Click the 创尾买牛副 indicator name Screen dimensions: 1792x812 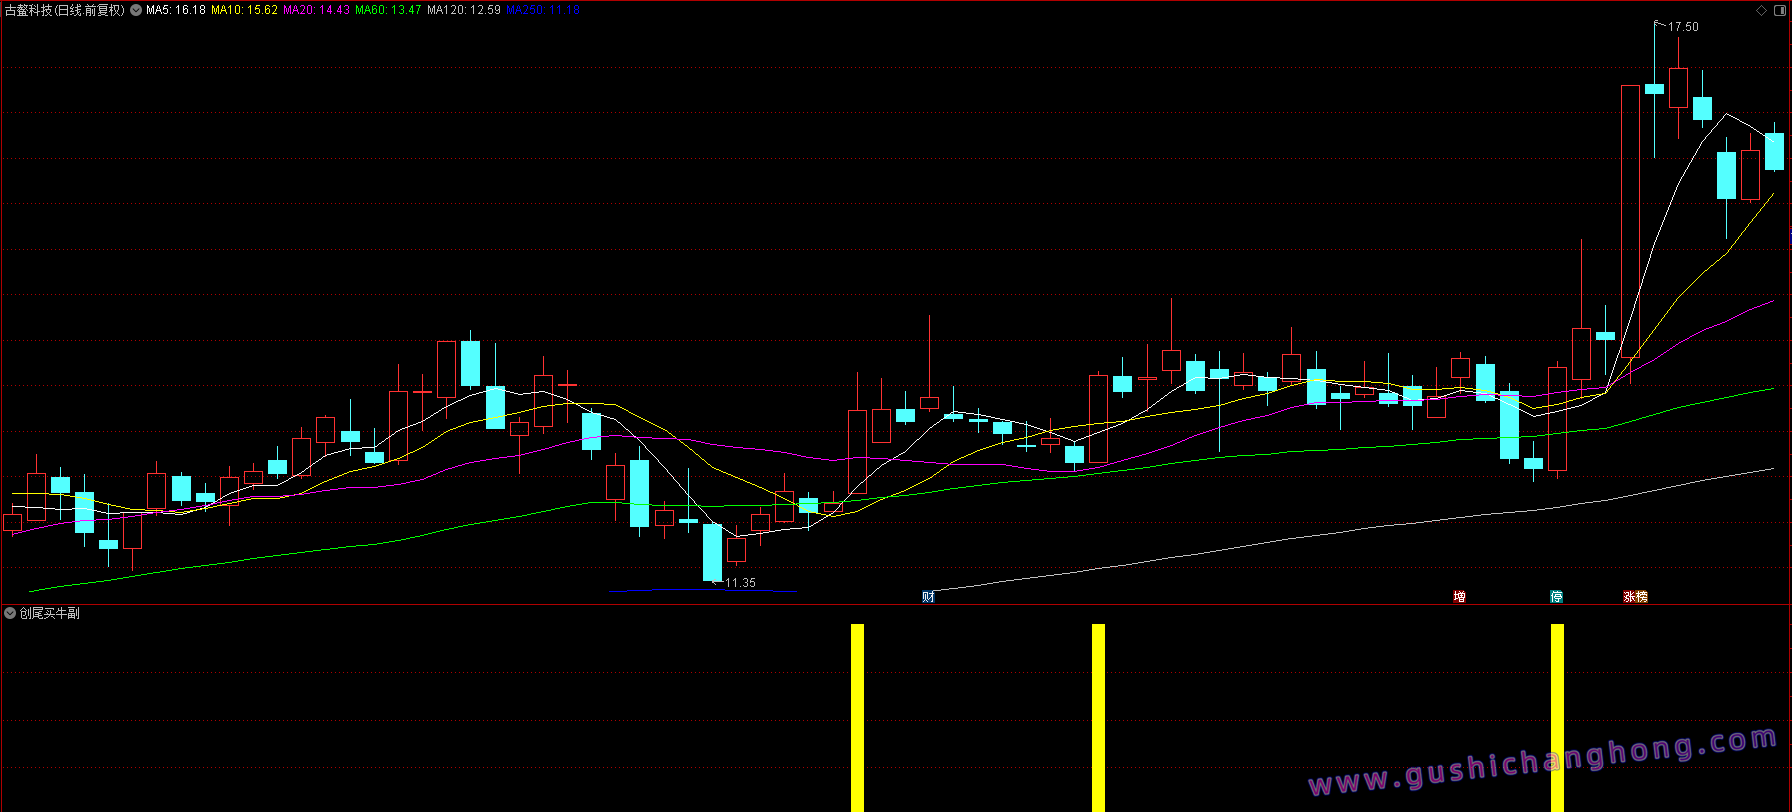50,613
